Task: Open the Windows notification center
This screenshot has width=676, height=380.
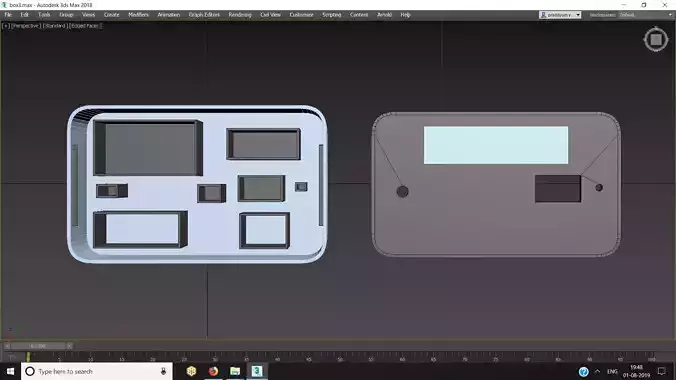Action: pyautogui.click(x=662, y=371)
